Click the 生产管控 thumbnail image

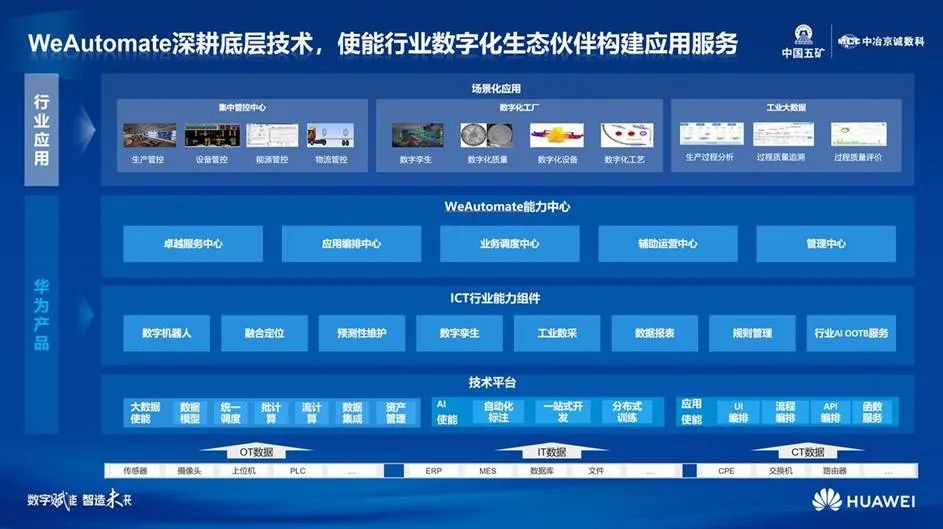(x=149, y=135)
